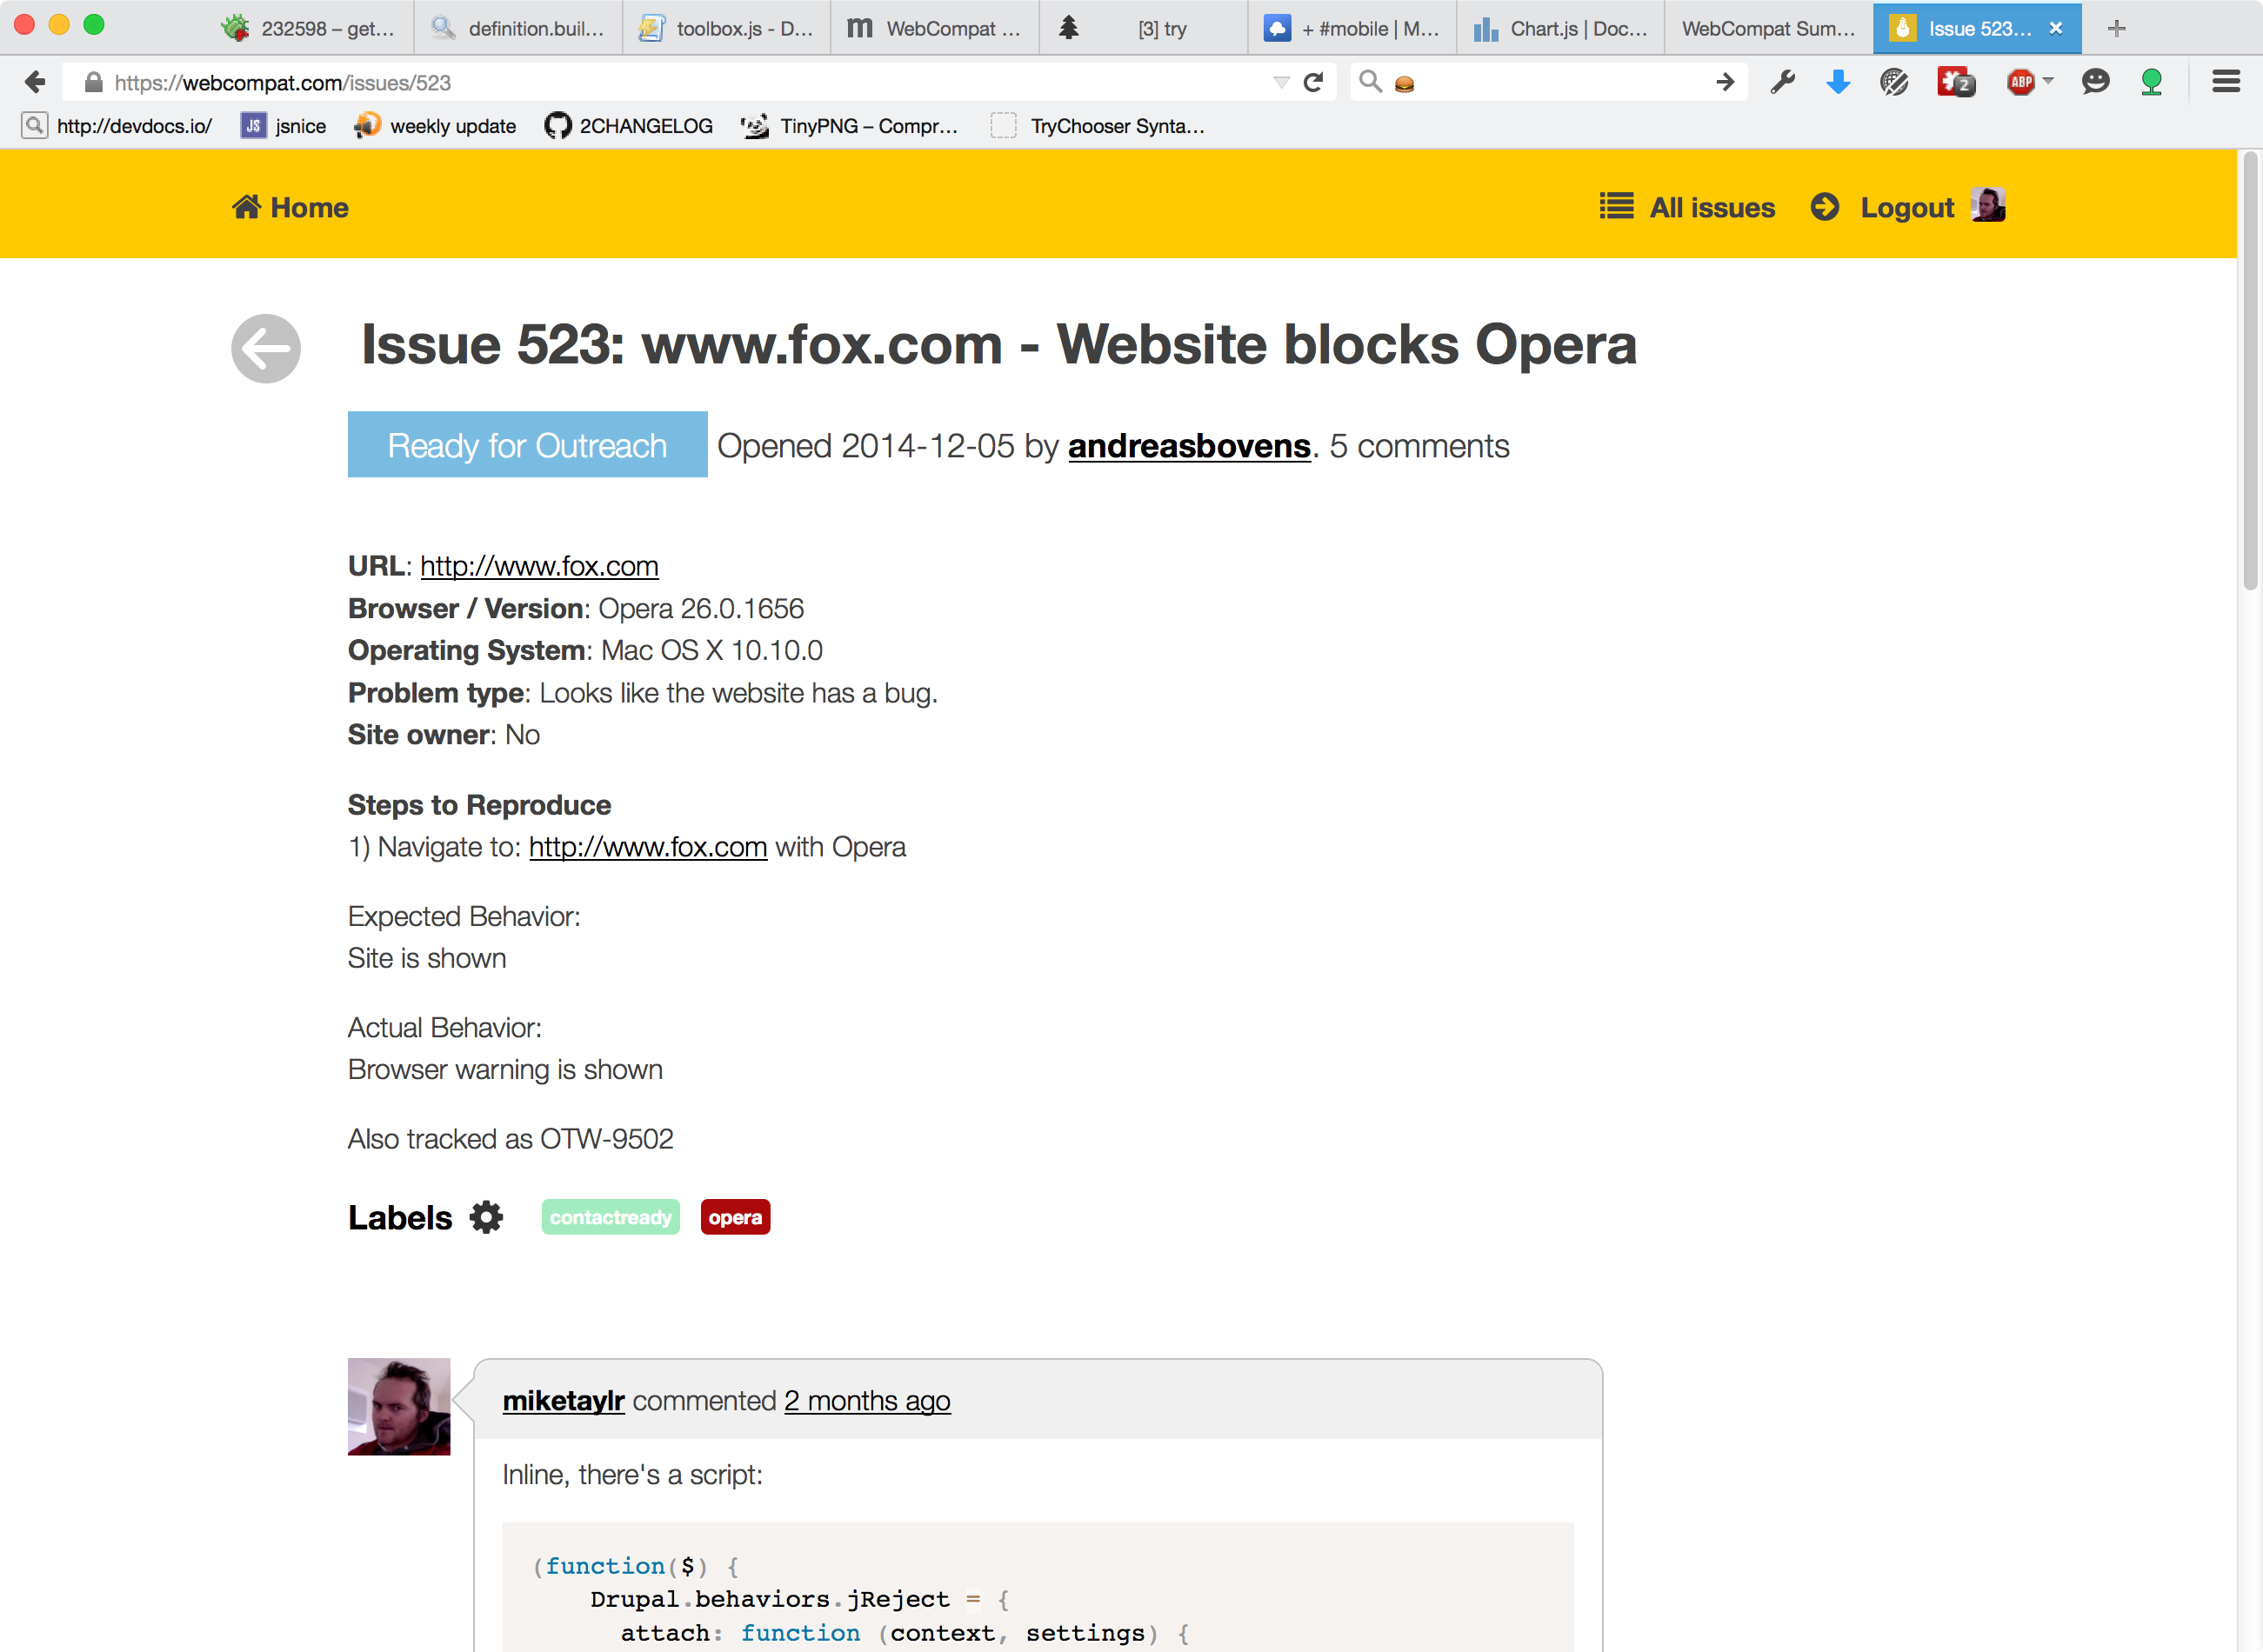Click miketaylr's avatar thumbnail
The width and height of the screenshot is (2263, 1652).
coord(398,1406)
